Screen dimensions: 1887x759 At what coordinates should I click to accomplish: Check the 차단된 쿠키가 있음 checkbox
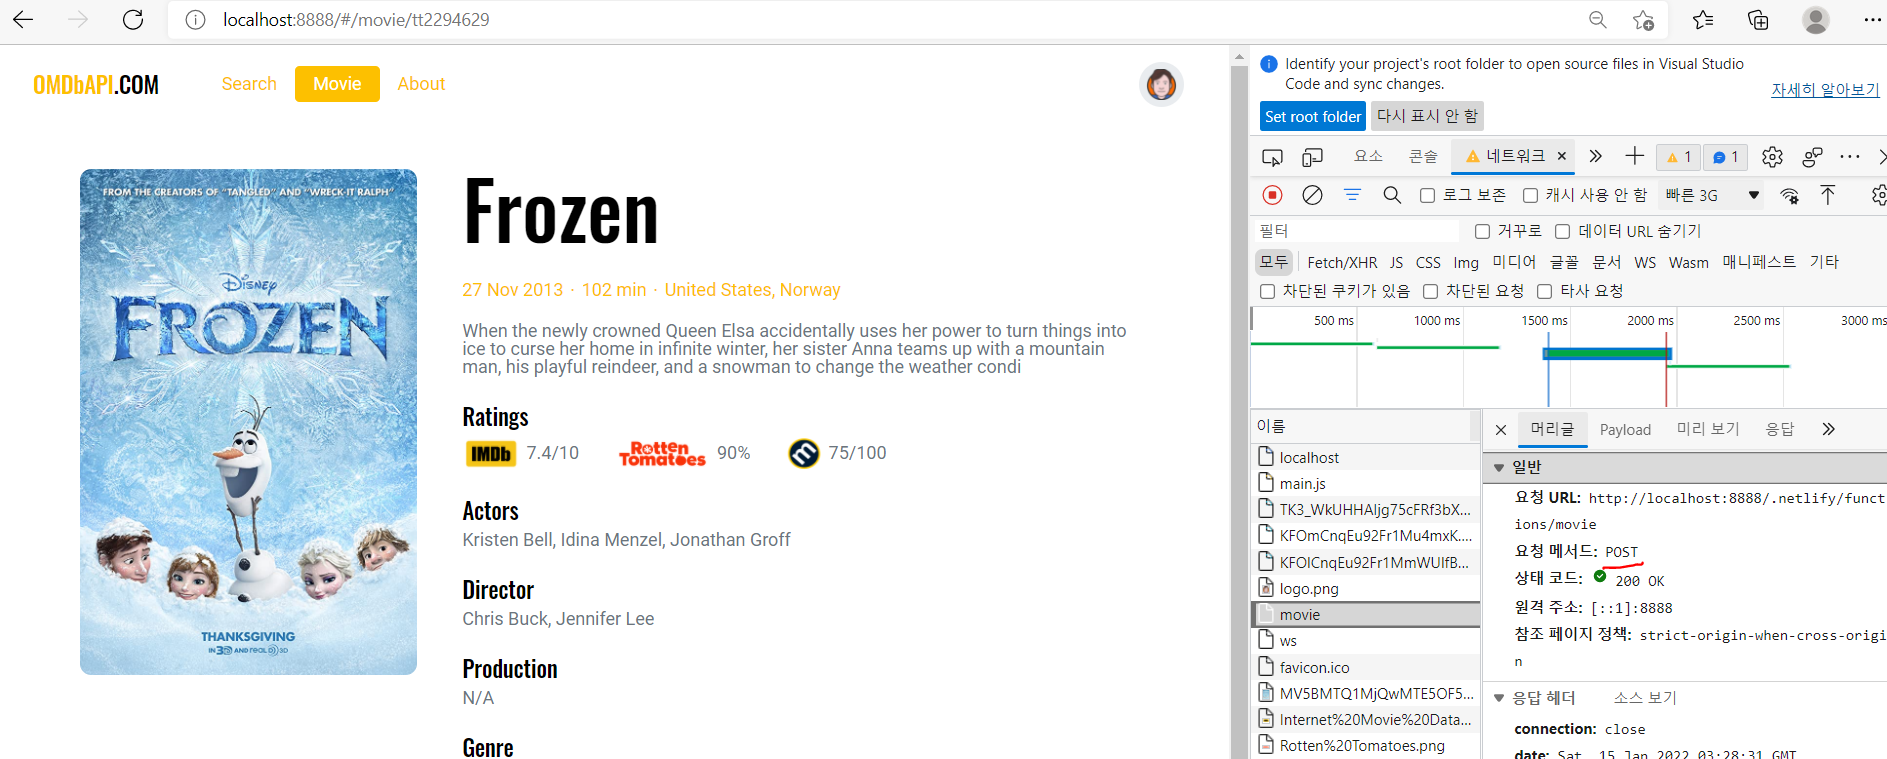[1267, 291]
